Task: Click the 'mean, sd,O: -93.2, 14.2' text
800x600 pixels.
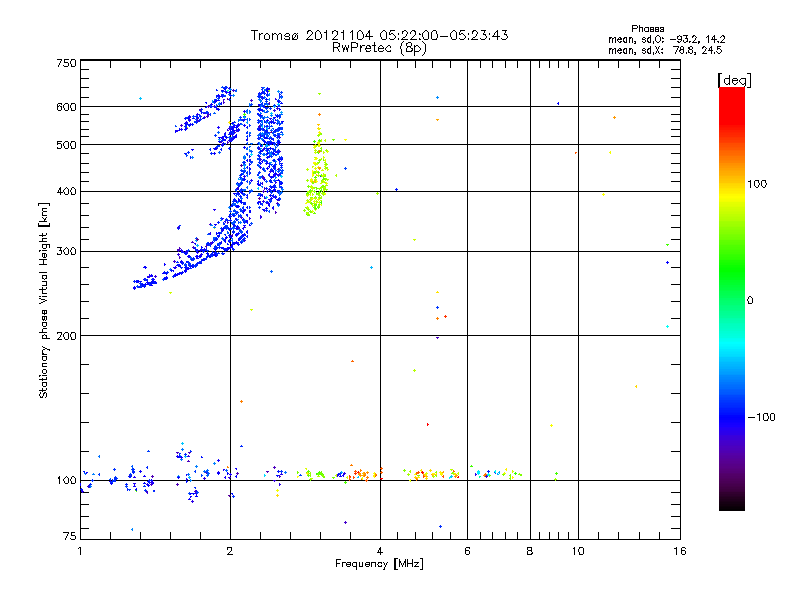Action: click(666, 39)
